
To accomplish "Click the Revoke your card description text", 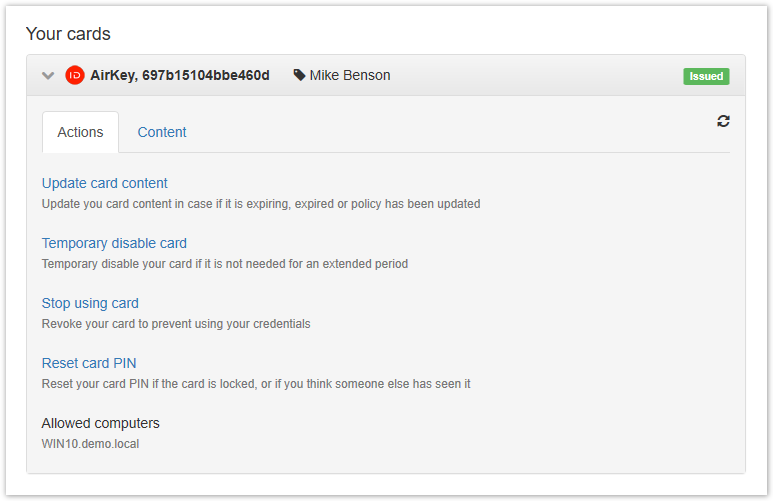I will [175, 324].
